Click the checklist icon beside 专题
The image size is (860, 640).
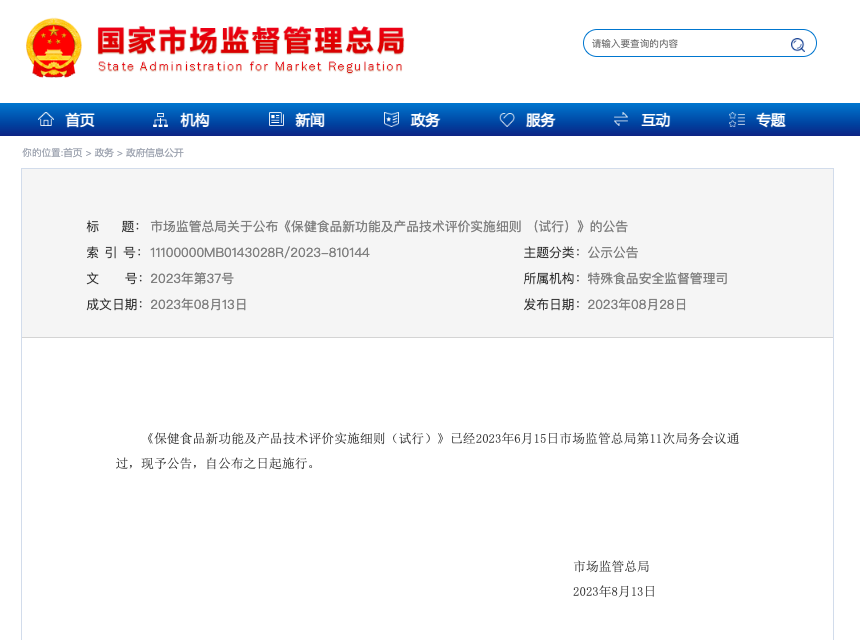(x=736, y=119)
